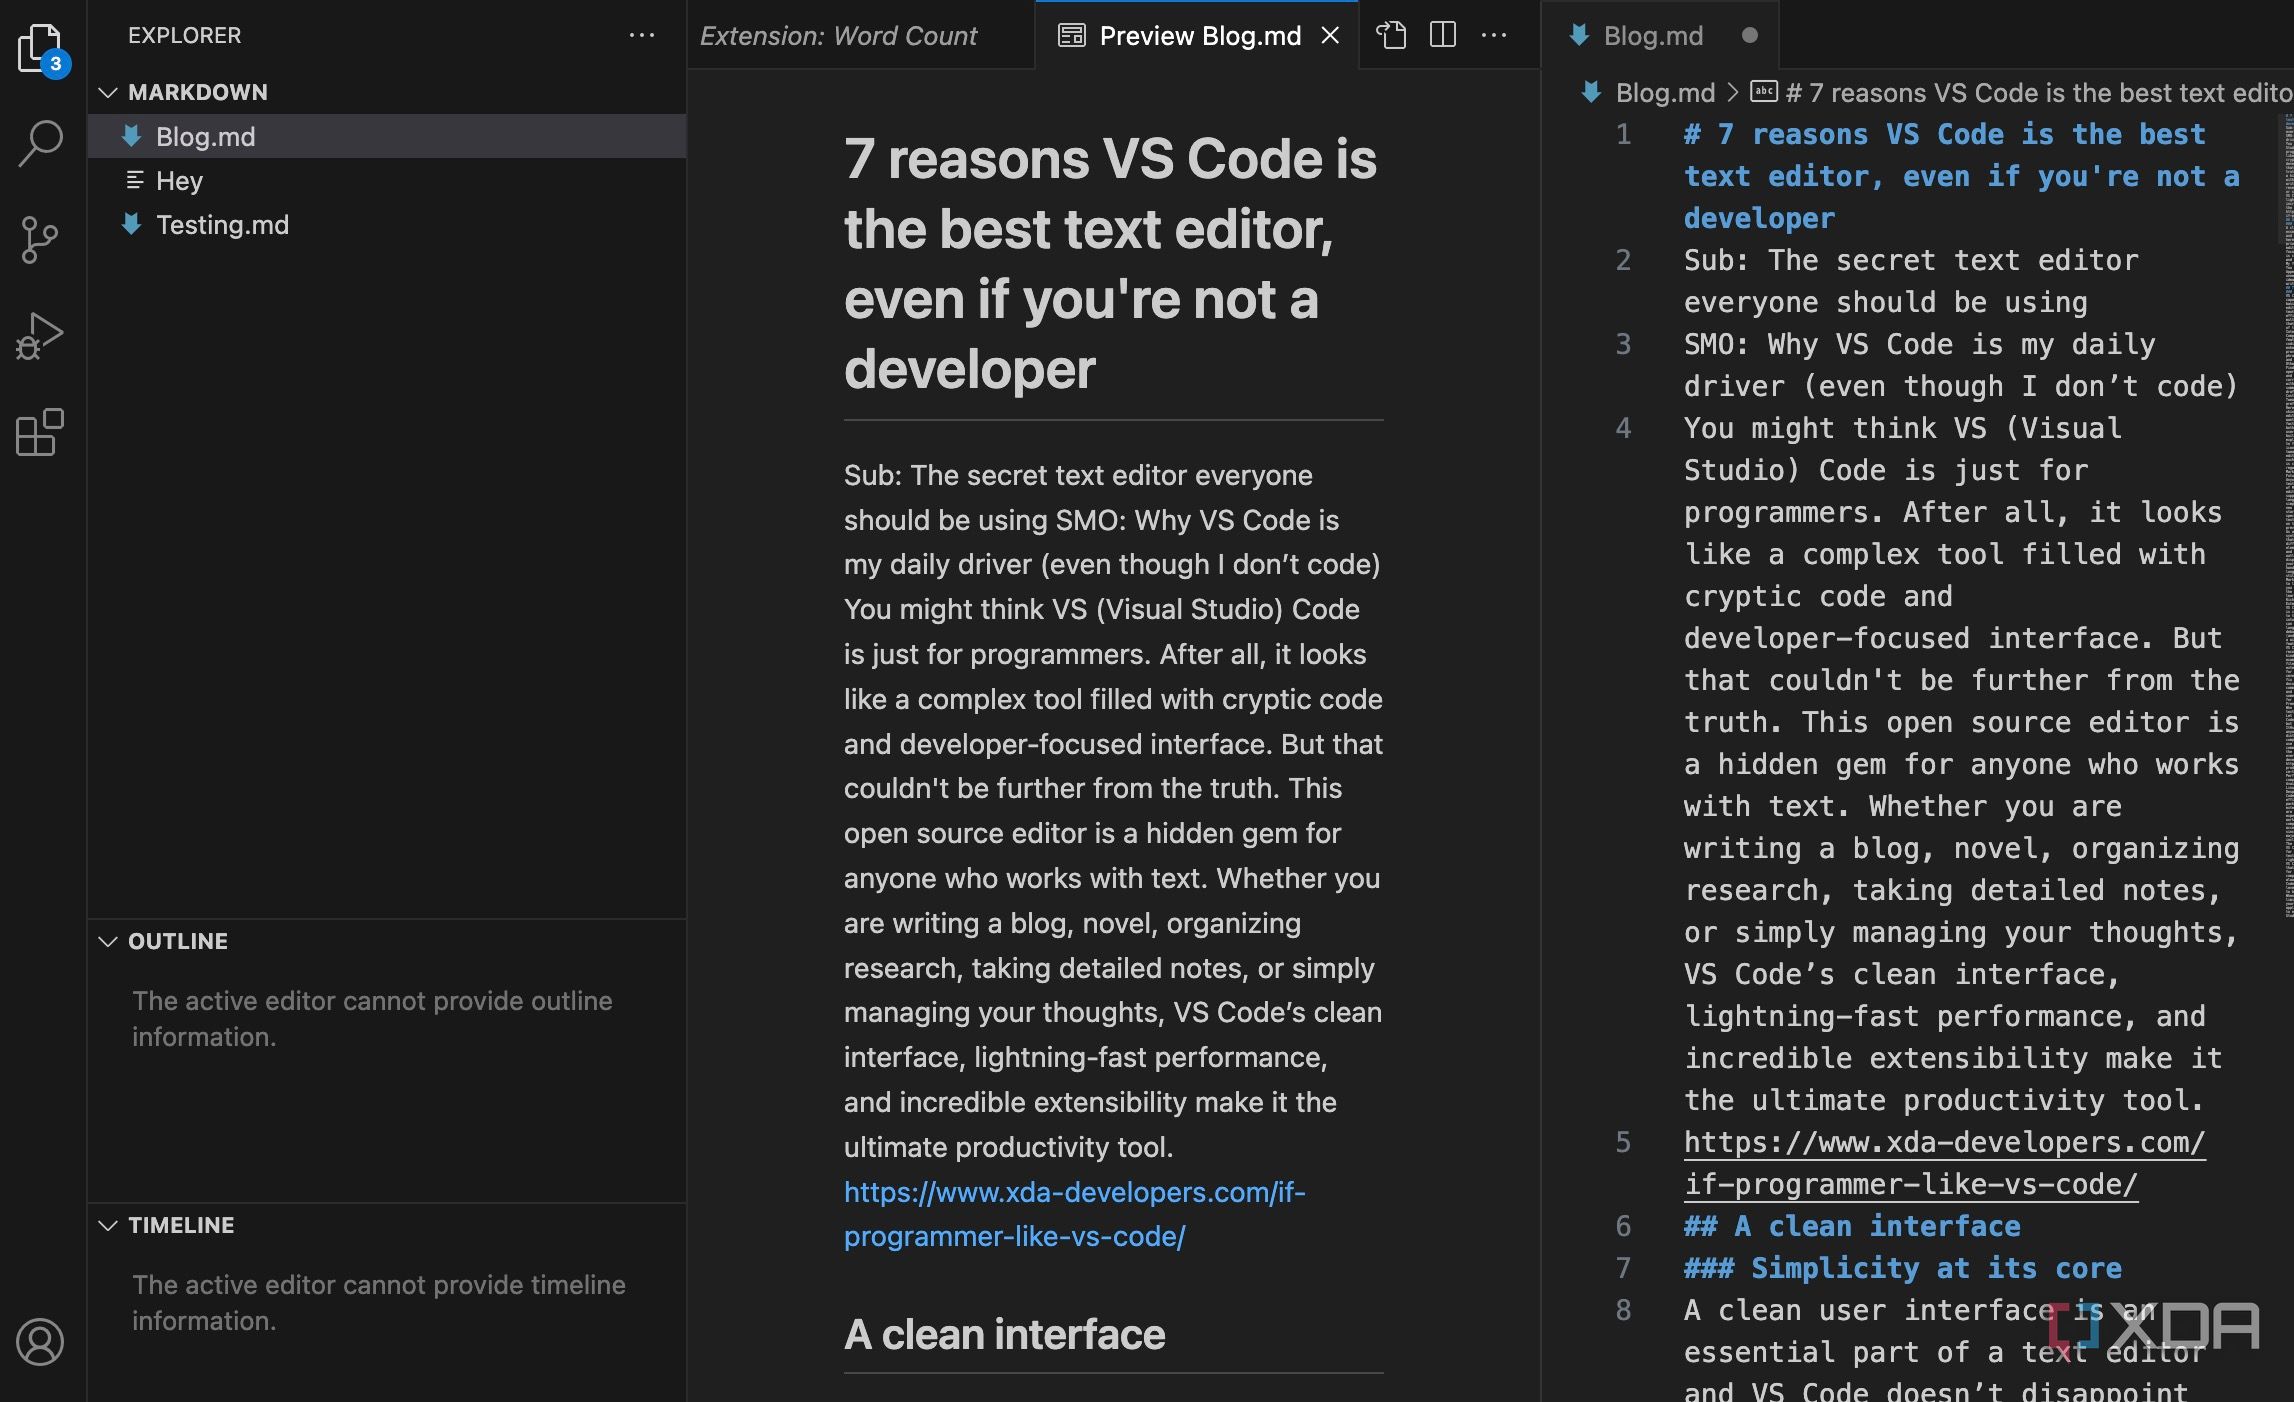Open Testing.md from the Explorer

222,225
